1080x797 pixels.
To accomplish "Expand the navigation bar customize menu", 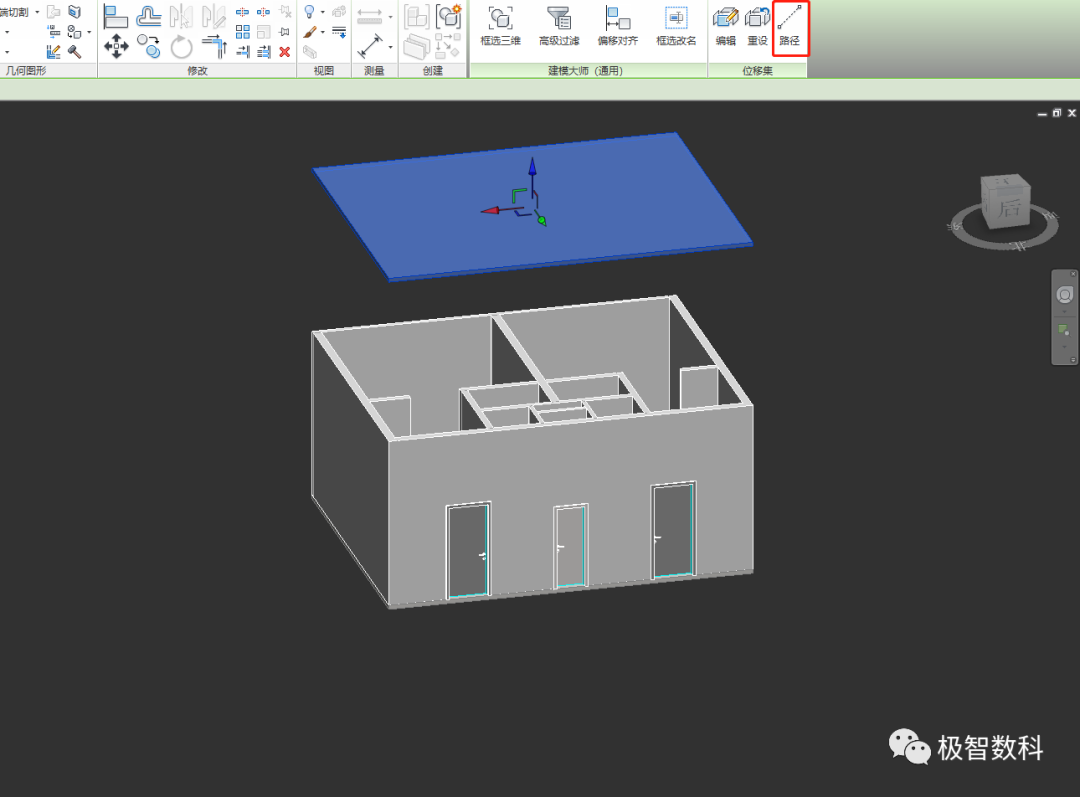I will (x=1072, y=360).
